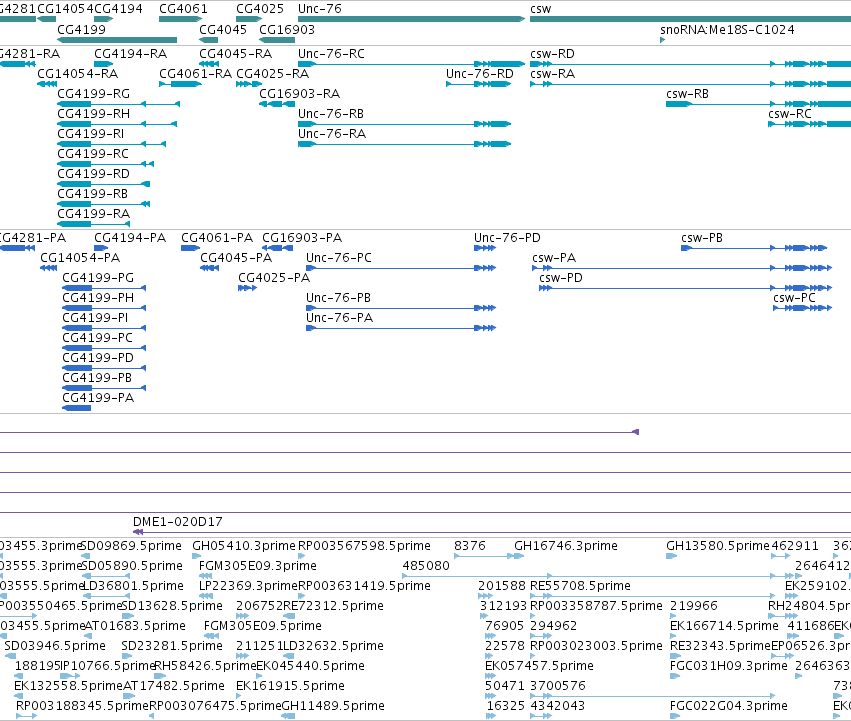Select transcript label Unc-76-RB
851x721 pixels.
331,114
